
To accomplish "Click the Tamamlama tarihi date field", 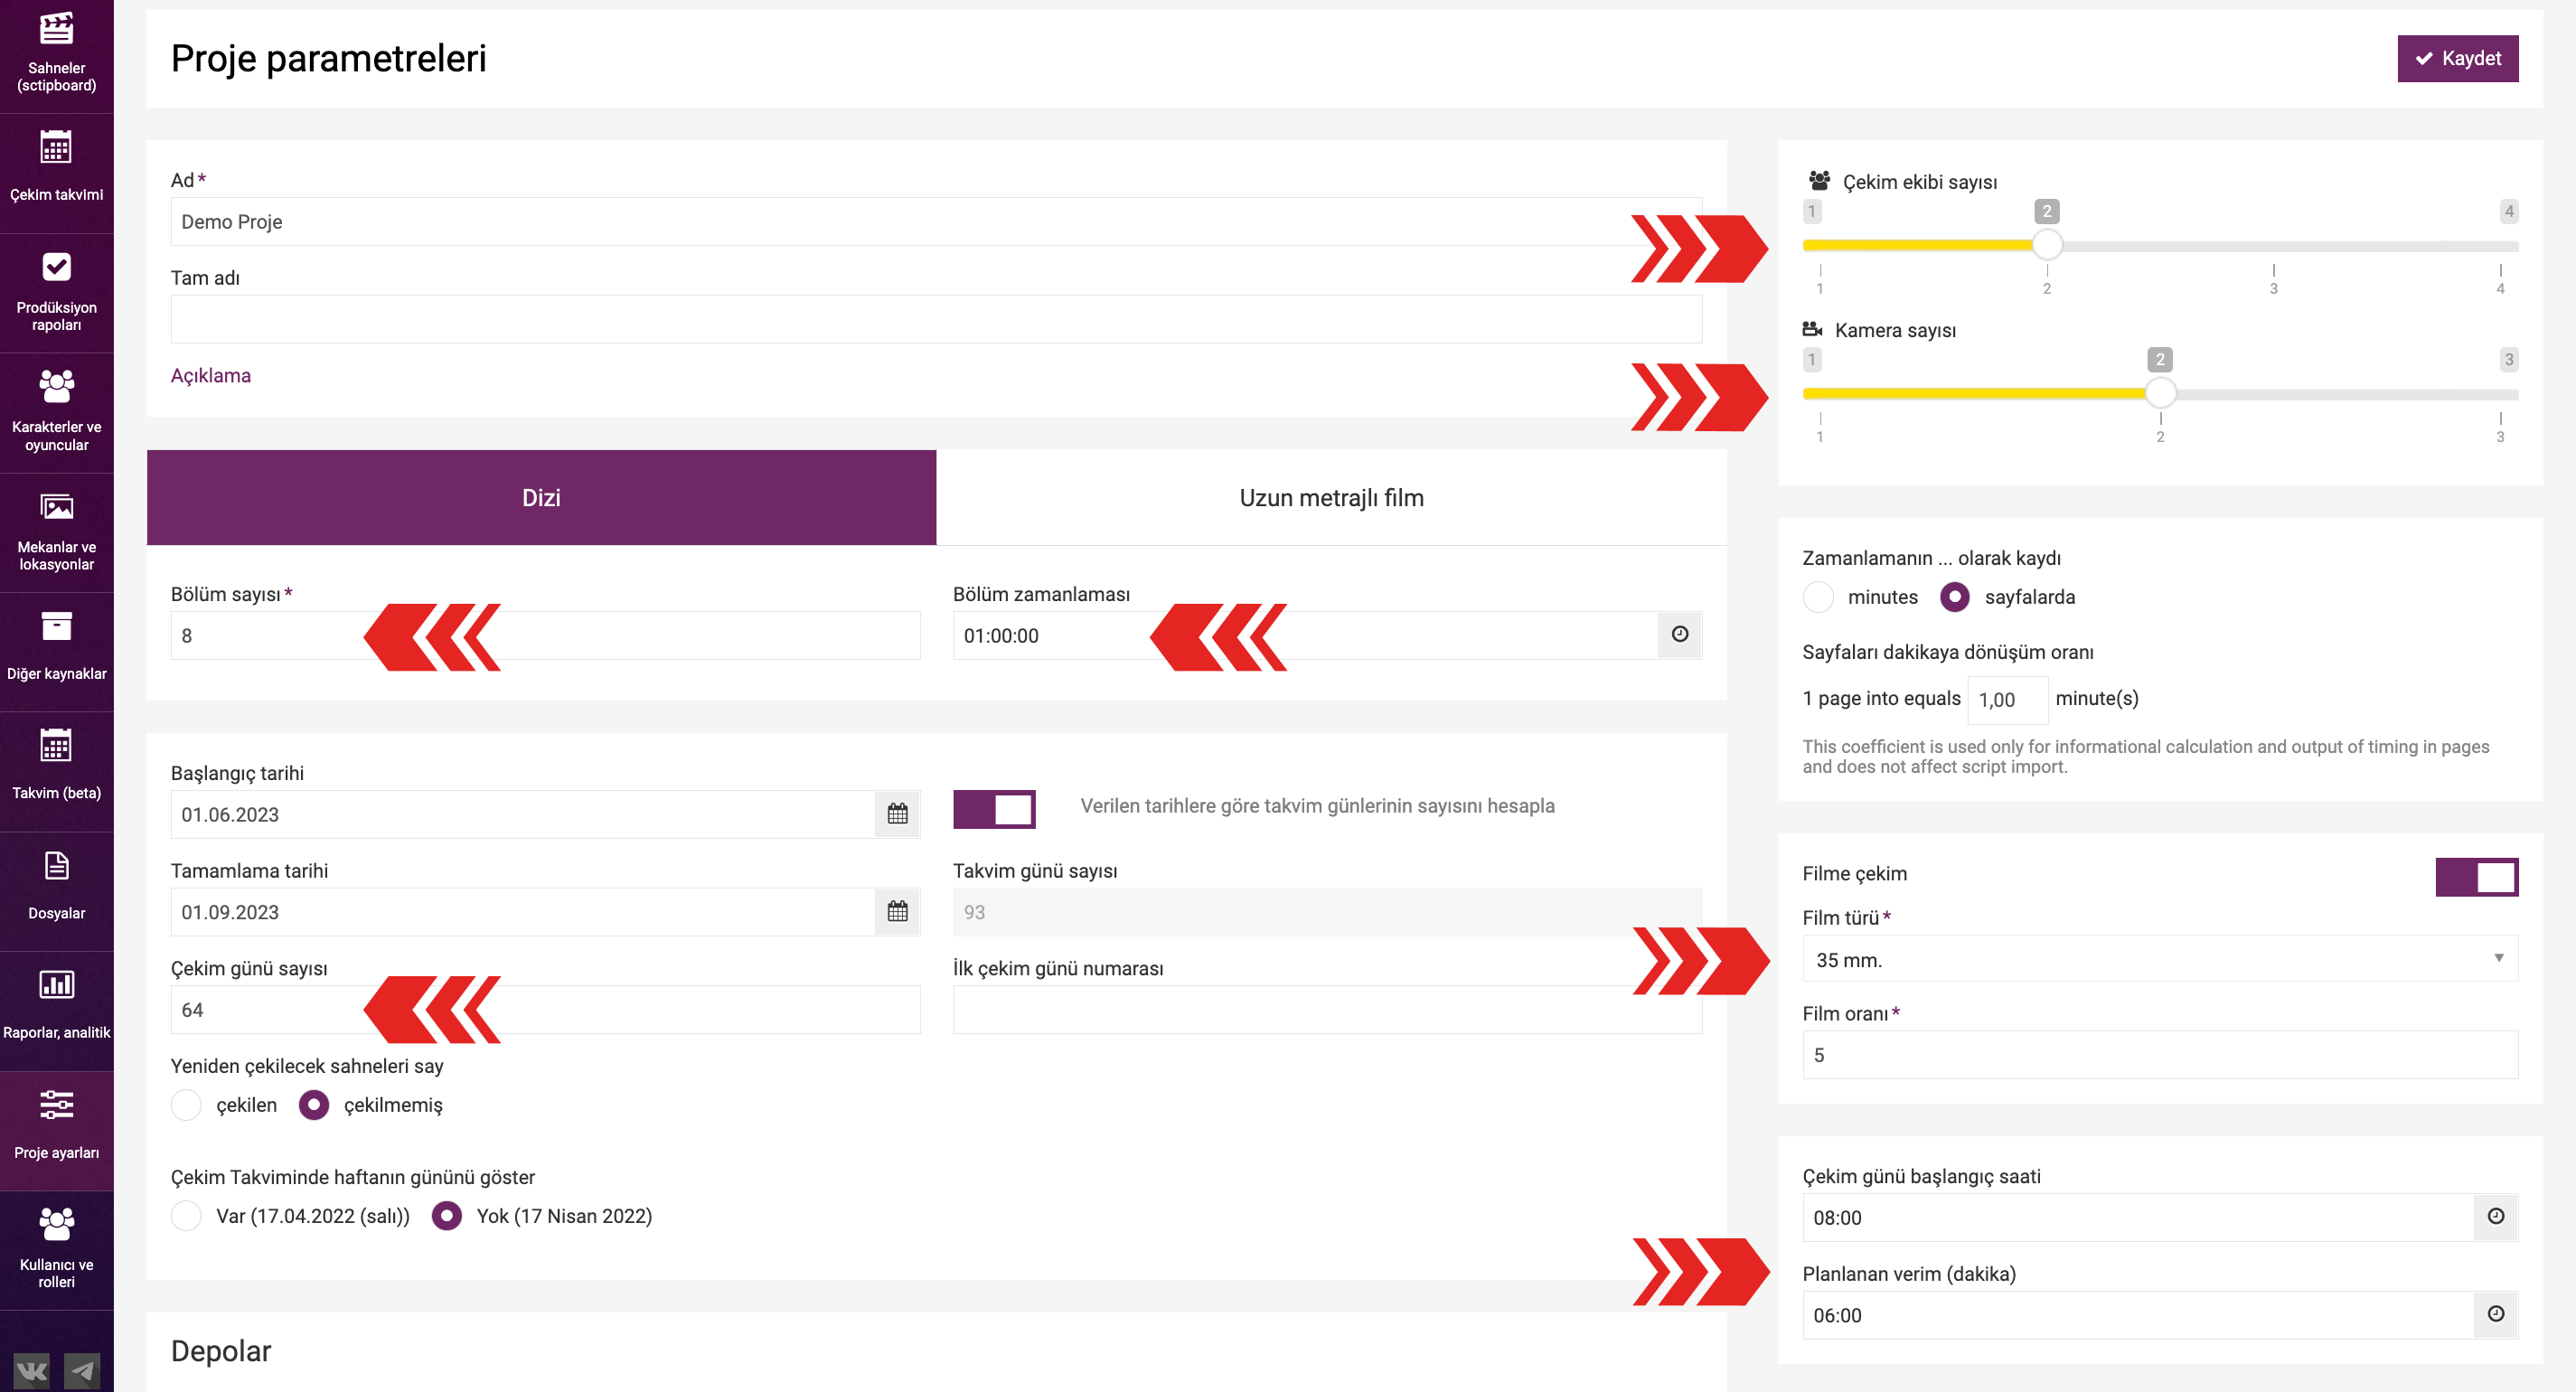I will [522, 912].
